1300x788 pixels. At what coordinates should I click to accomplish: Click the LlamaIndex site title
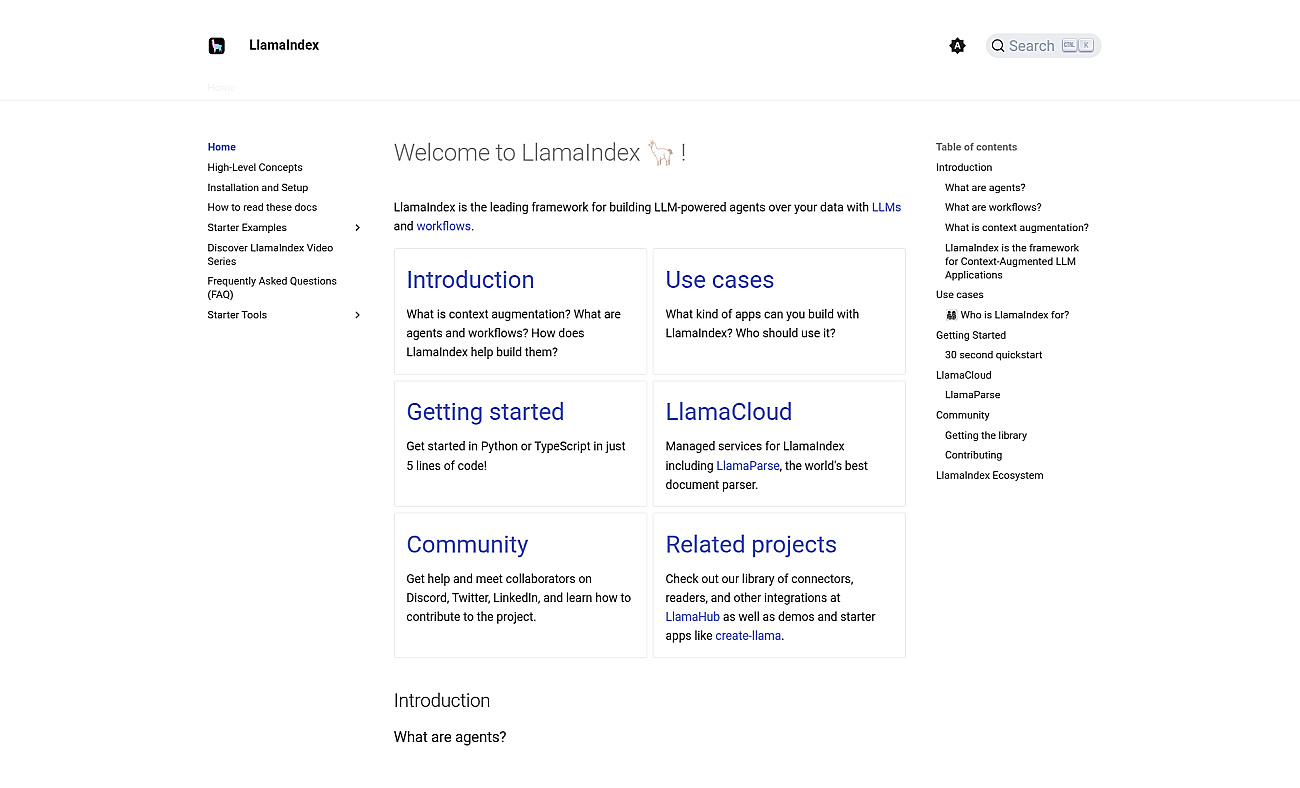pos(284,45)
